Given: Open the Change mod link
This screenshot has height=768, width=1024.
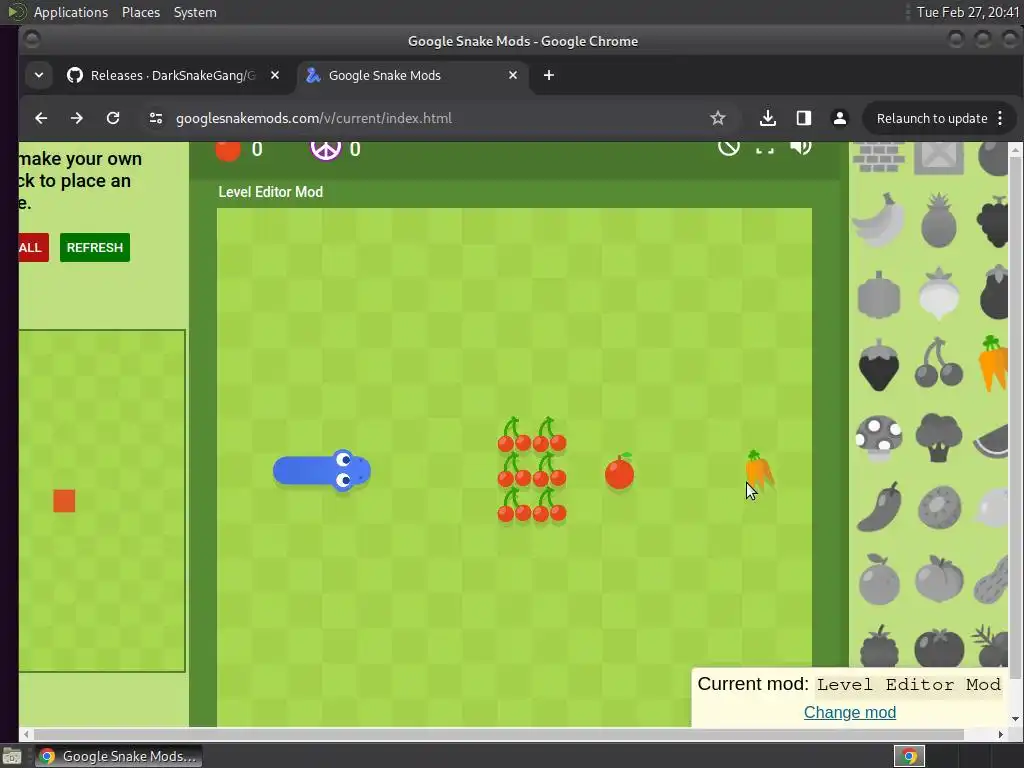Looking at the screenshot, I should (850, 712).
